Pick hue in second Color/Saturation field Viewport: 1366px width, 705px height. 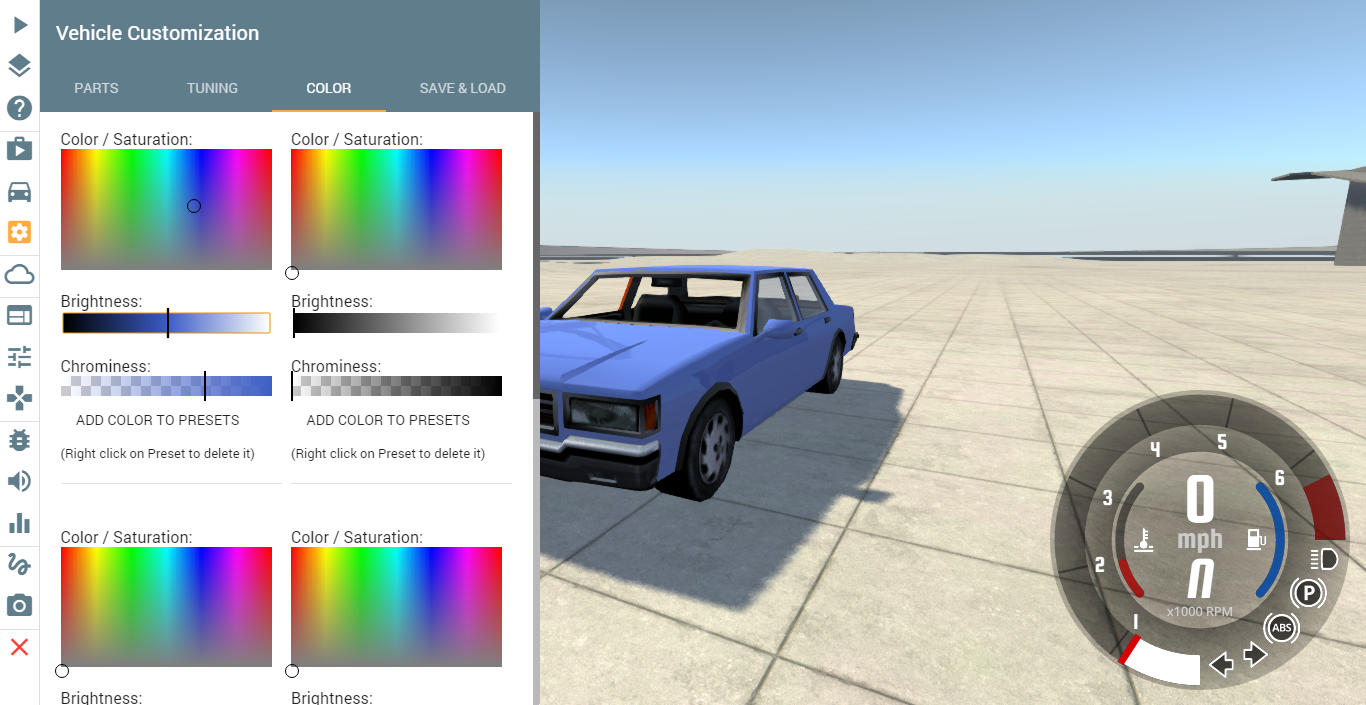pyautogui.click(x=396, y=209)
